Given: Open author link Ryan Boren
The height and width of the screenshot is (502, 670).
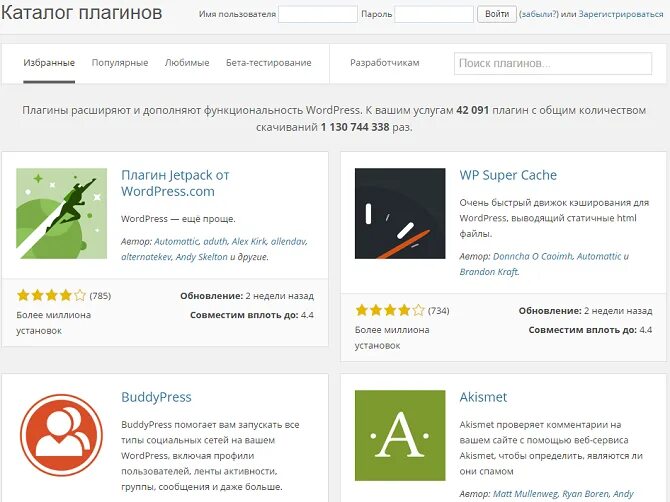Looking at the screenshot, I should (x=585, y=494).
